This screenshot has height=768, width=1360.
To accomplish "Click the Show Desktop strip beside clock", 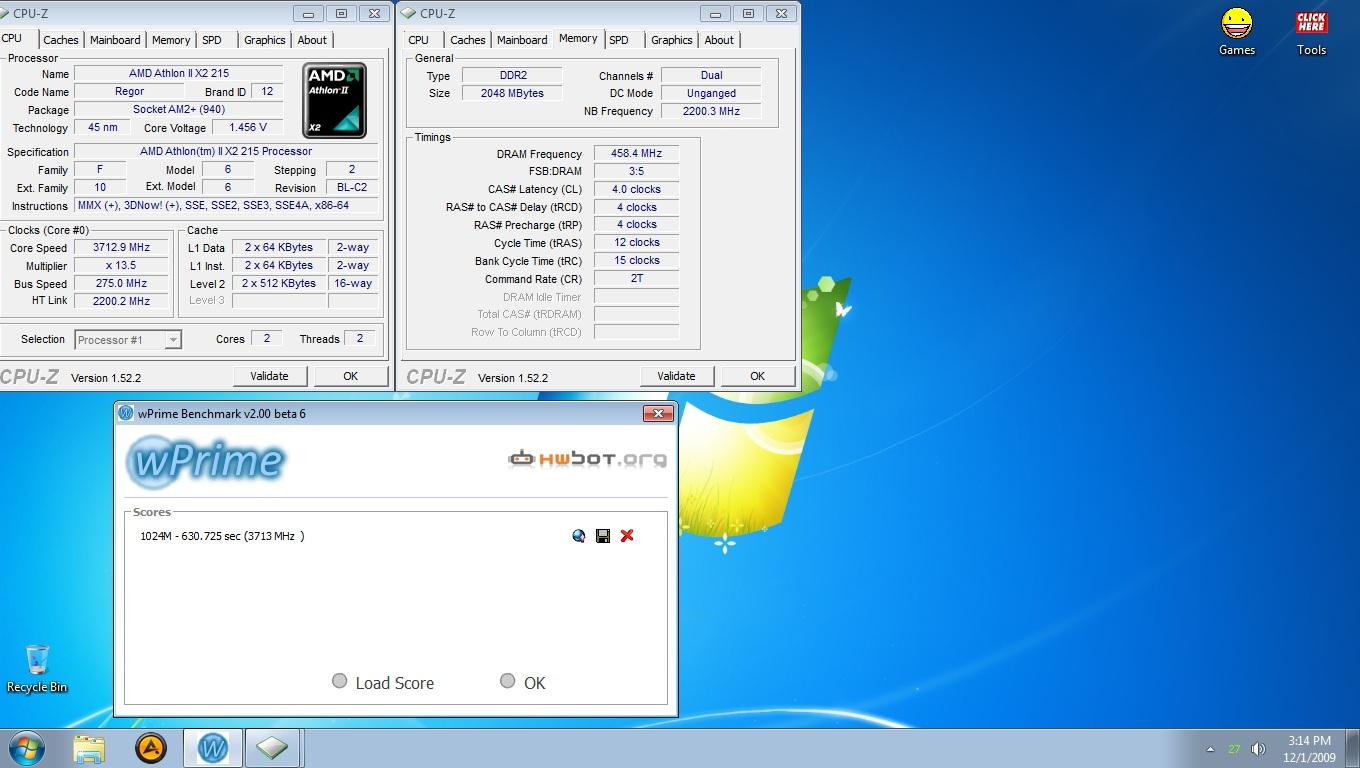I will click(x=1352, y=749).
